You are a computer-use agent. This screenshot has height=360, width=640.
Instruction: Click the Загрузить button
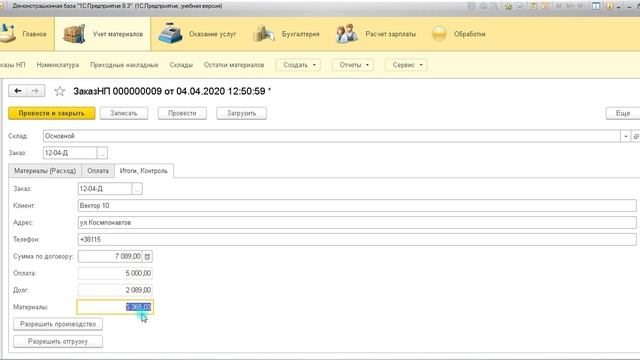click(x=241, y=113)
